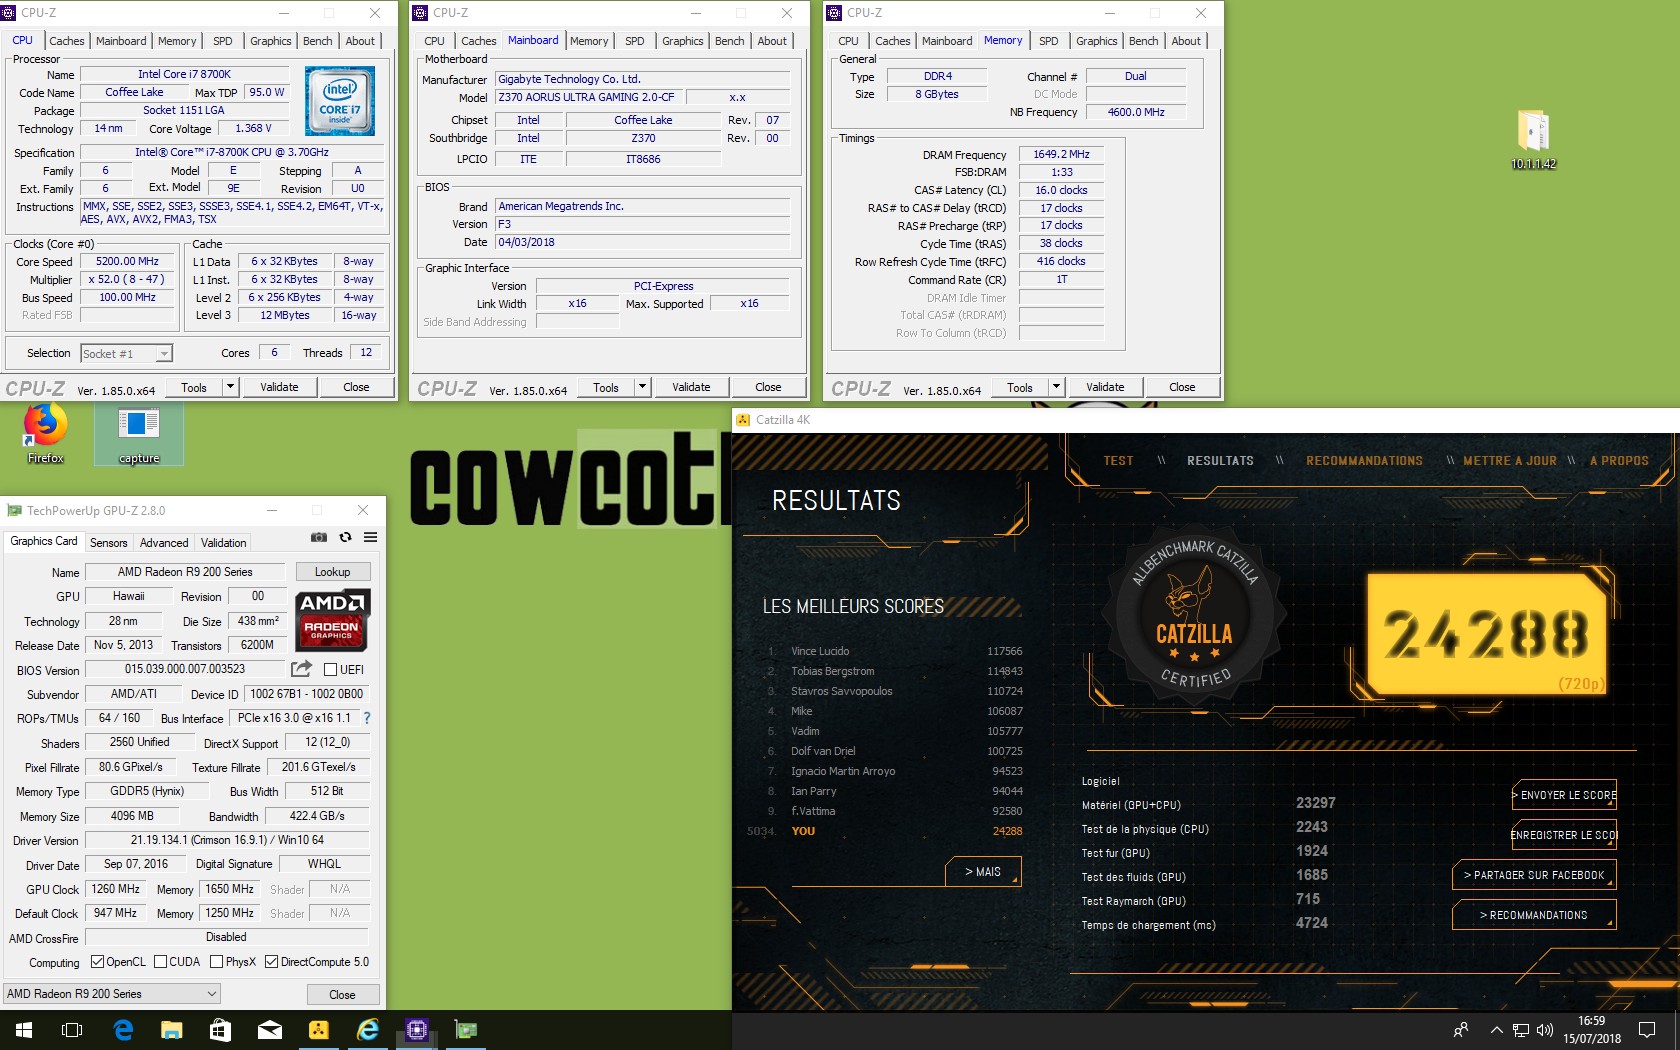Open A PROPOS in Catzilla menu

pyautogui.click(x=1619, y=461)
